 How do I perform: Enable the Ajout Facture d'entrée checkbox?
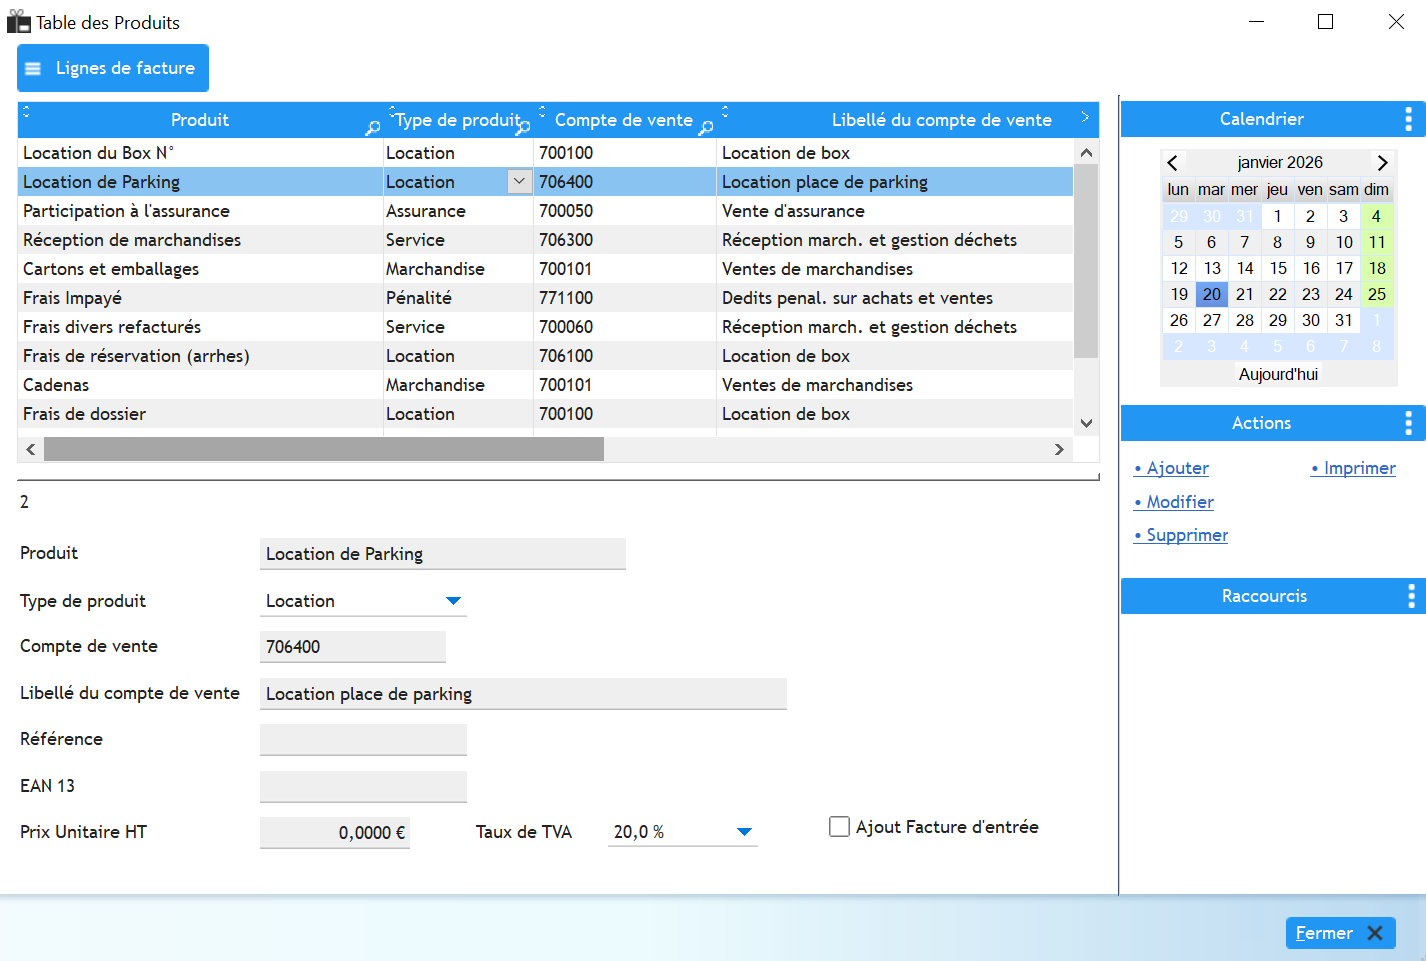[840, 827]
